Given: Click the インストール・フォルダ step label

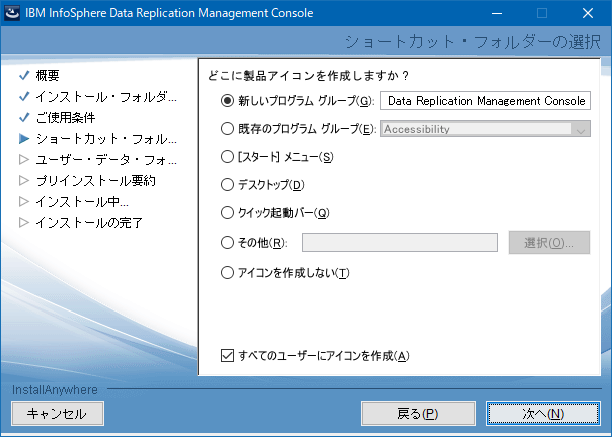Looking at the screenshot, I should (106, 96).
